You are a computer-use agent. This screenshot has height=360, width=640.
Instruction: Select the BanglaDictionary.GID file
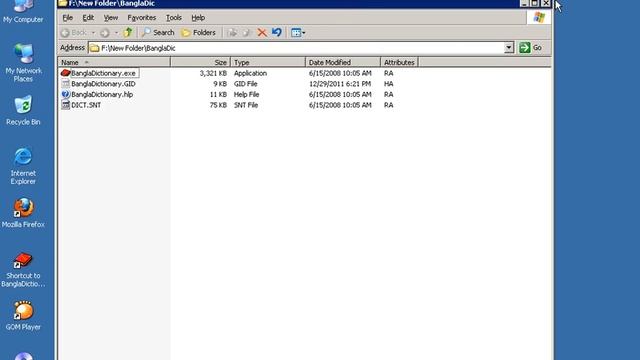coord(103,84)
